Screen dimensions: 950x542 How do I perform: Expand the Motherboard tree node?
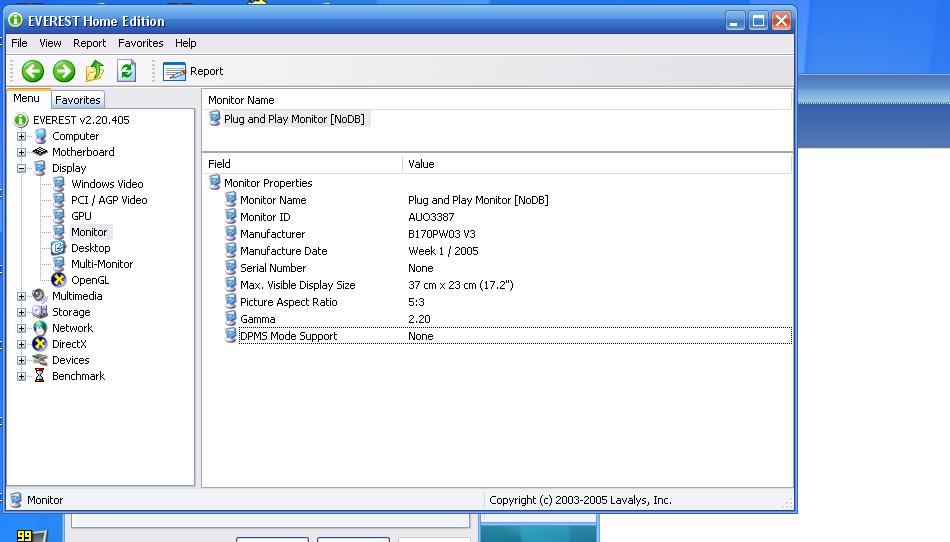pyautogui.click(x=22, y=152)
